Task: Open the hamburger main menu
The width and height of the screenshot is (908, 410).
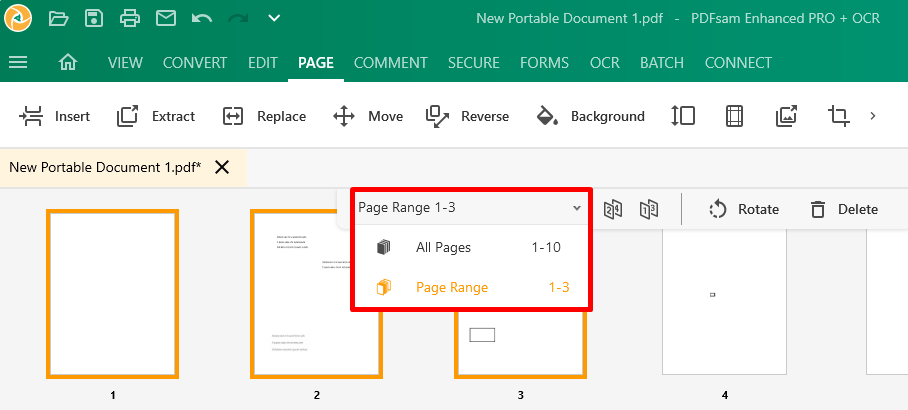Action: [x=19, y=62]
